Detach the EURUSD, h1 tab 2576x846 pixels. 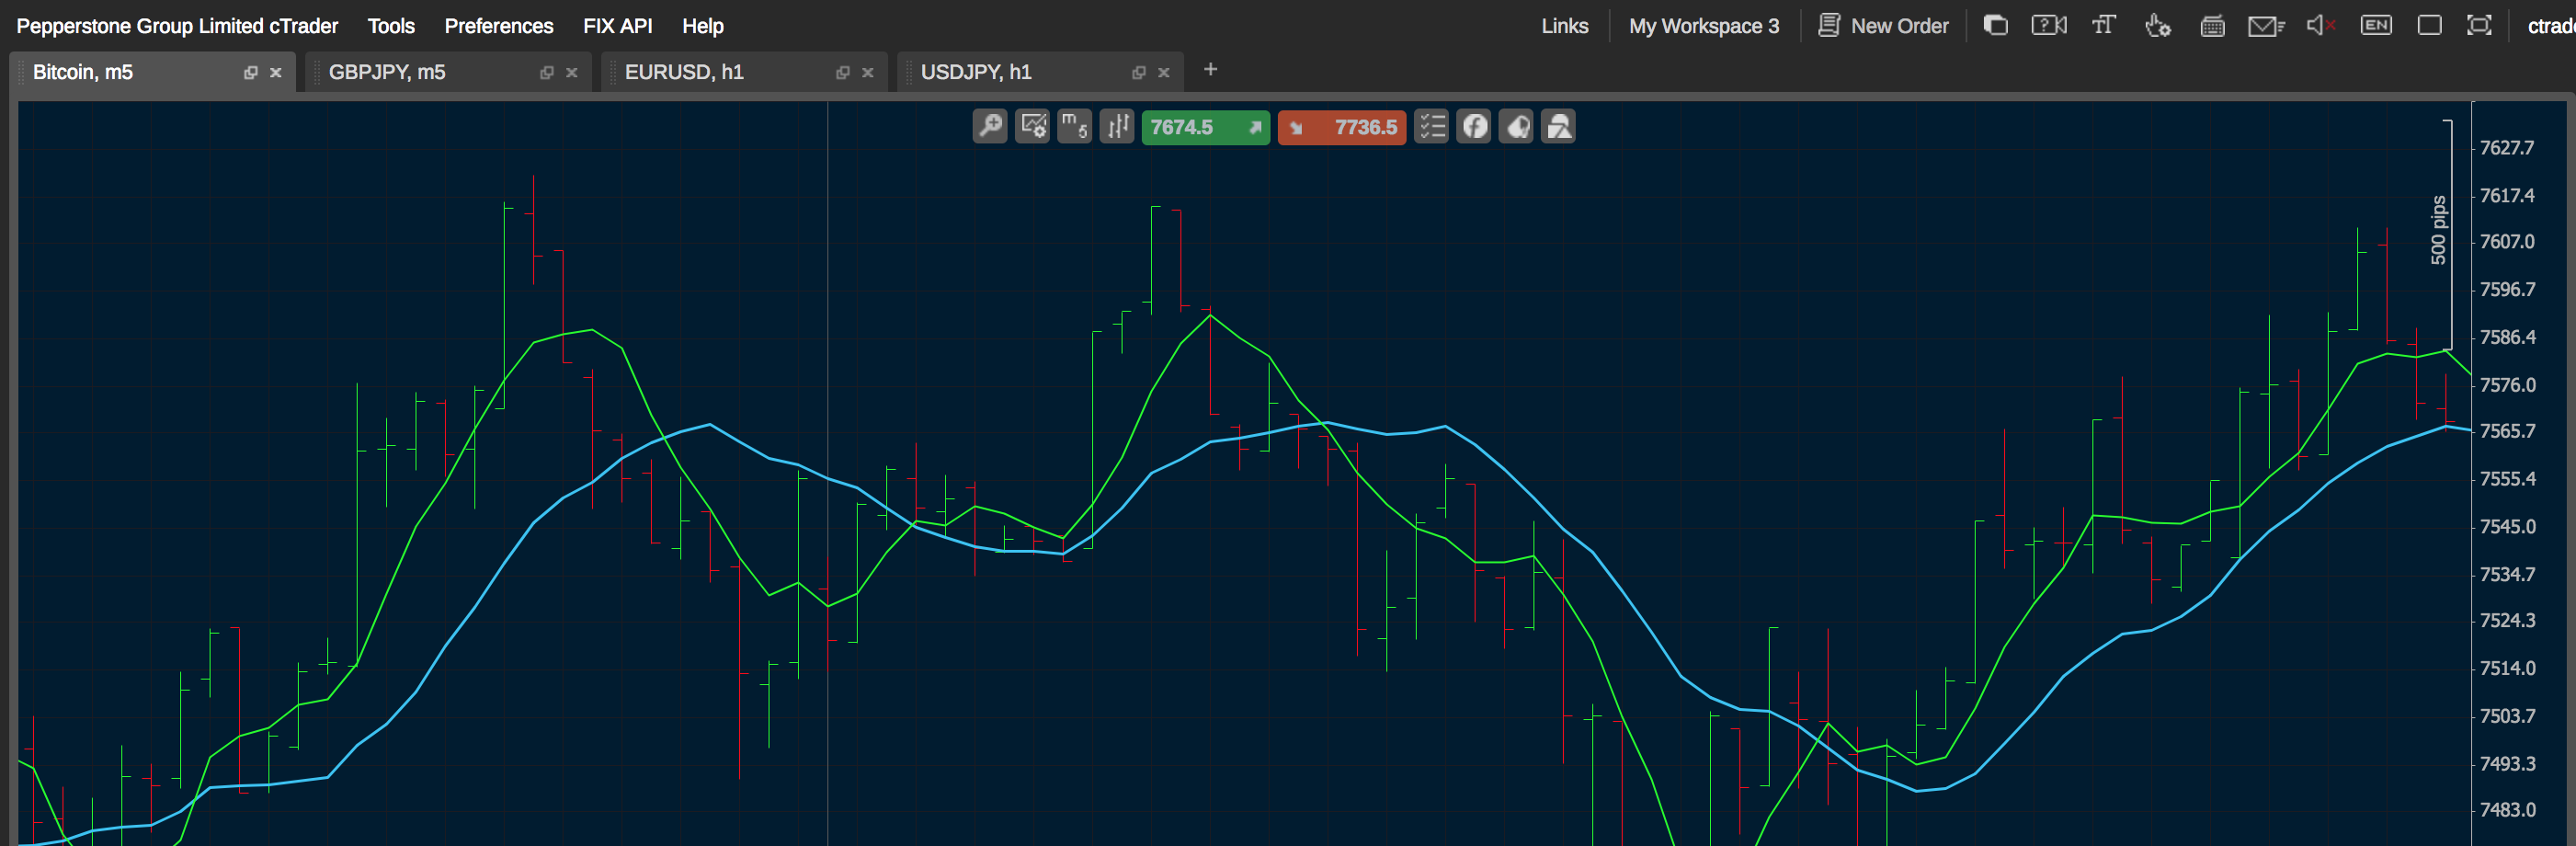coord(843,73)
